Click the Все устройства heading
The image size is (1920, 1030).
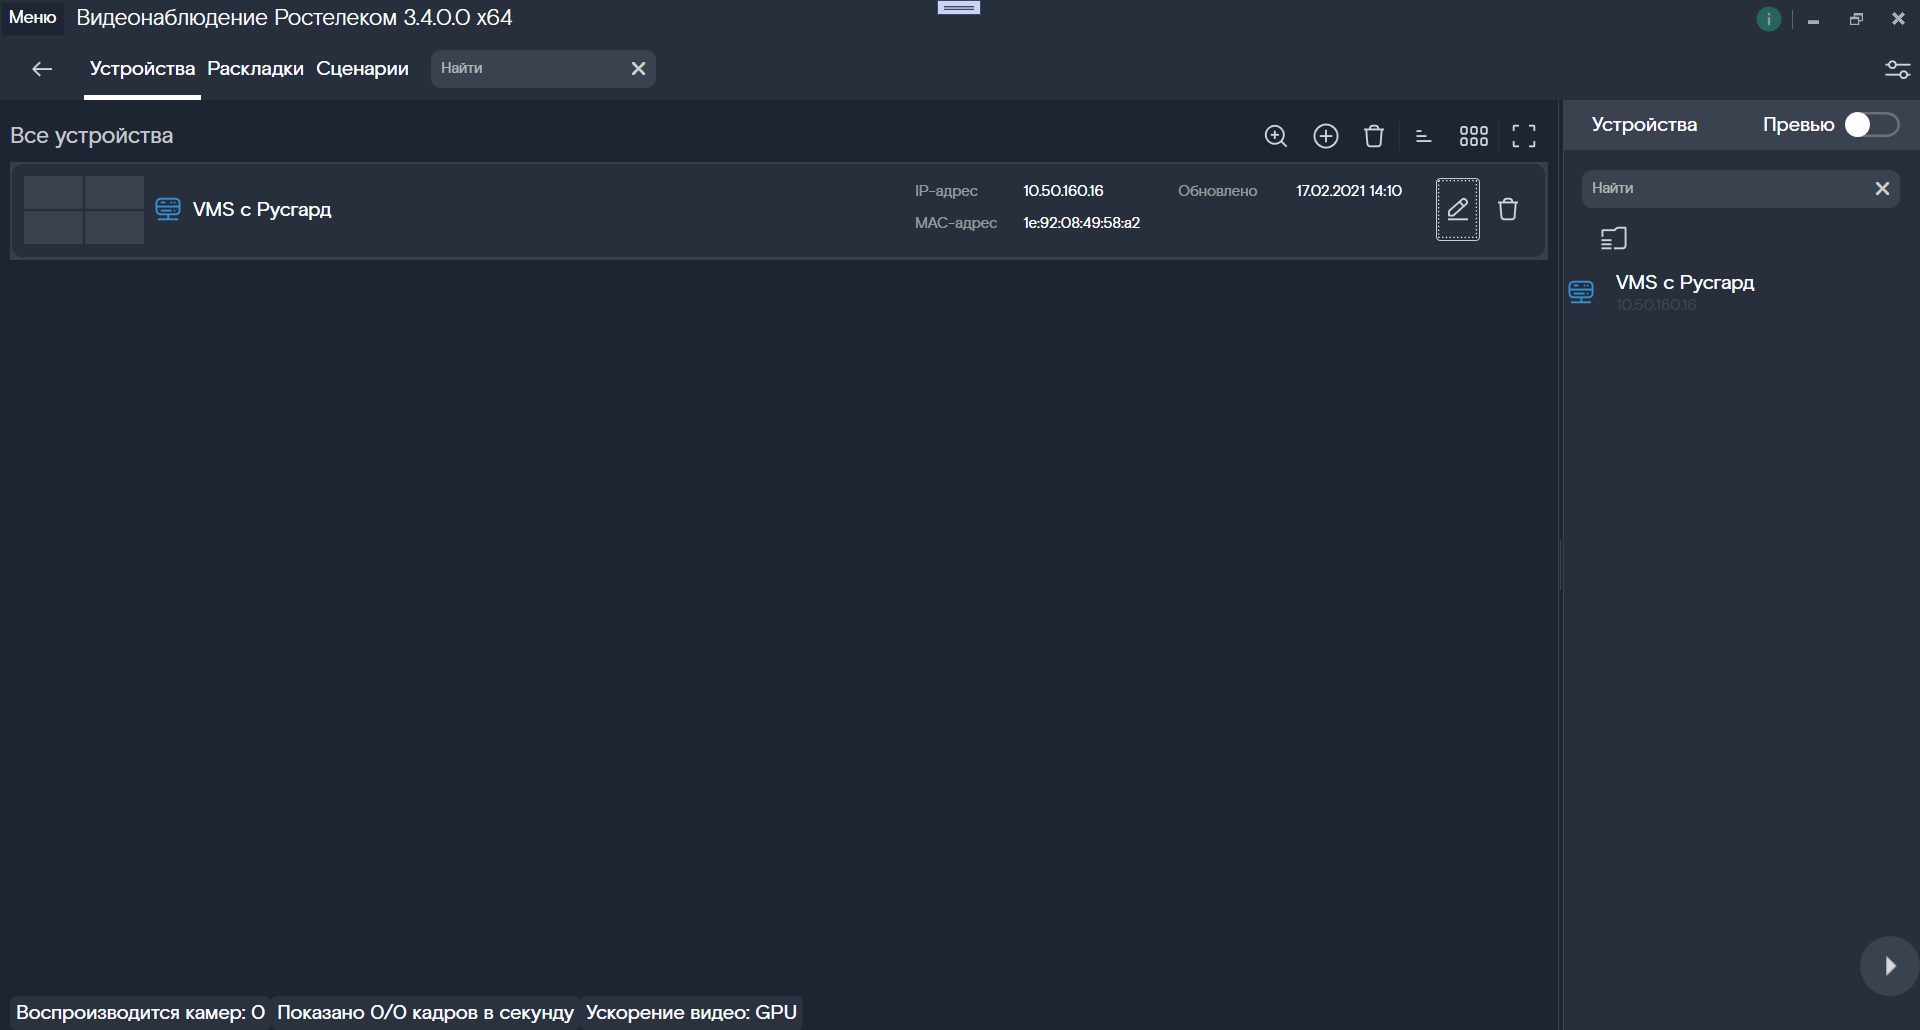click(x=92, y=136)
